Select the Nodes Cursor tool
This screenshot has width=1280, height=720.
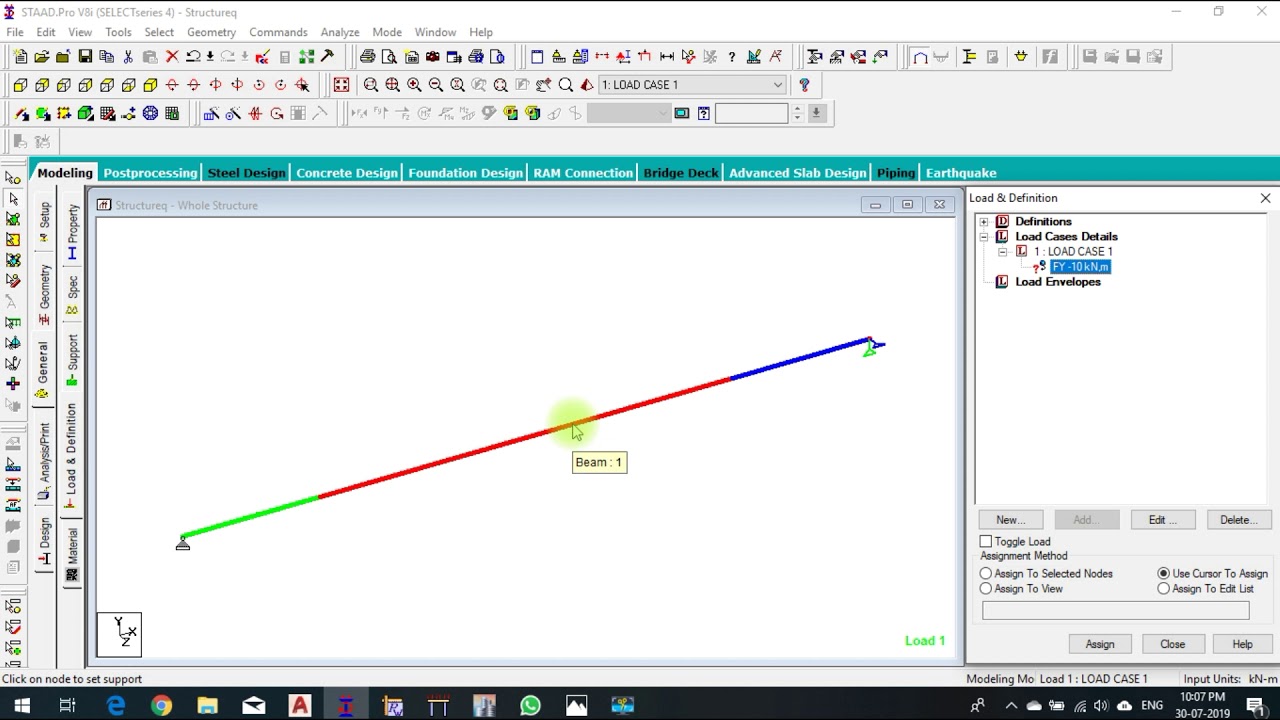tap(13, 178)
